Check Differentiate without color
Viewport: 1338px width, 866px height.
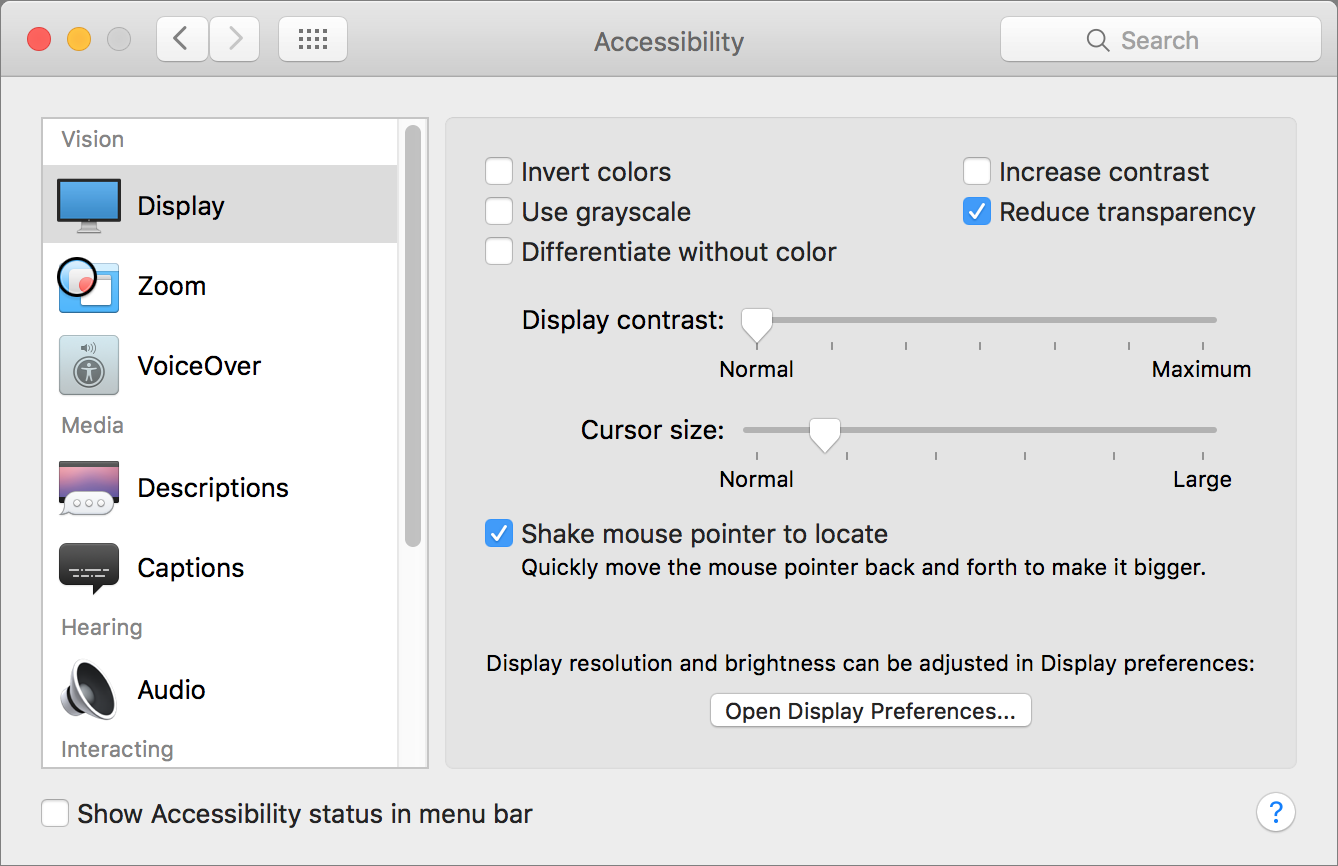[x=499, y=252]
